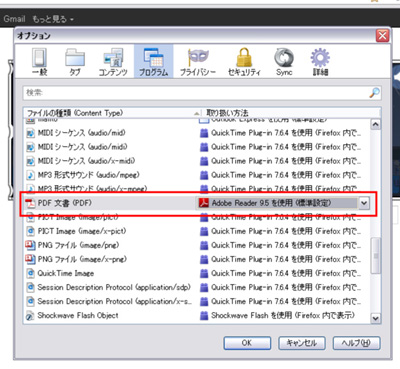Open the 詳細 (Advanced) pane
400x369 pixels.
320,62
